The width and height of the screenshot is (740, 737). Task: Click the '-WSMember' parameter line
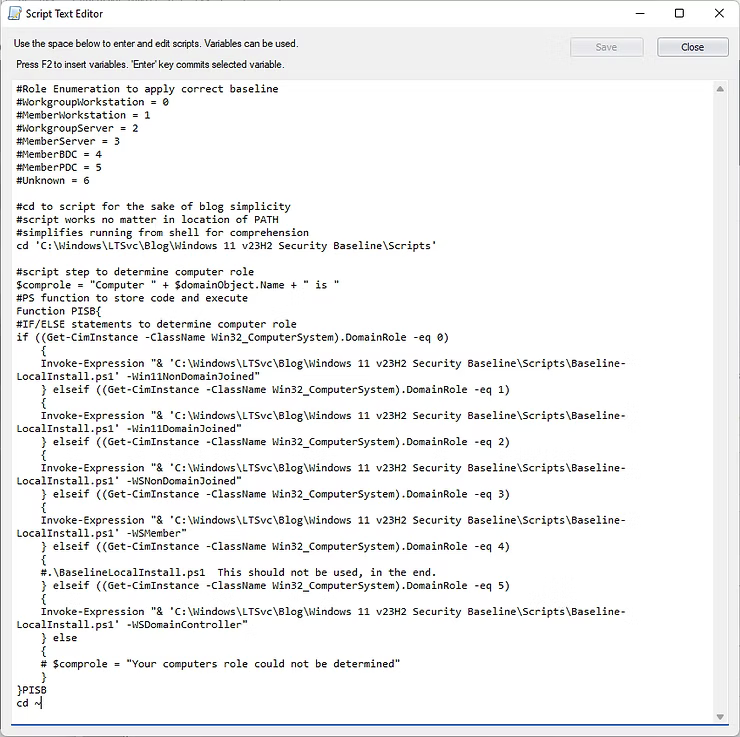click(101, 533)
